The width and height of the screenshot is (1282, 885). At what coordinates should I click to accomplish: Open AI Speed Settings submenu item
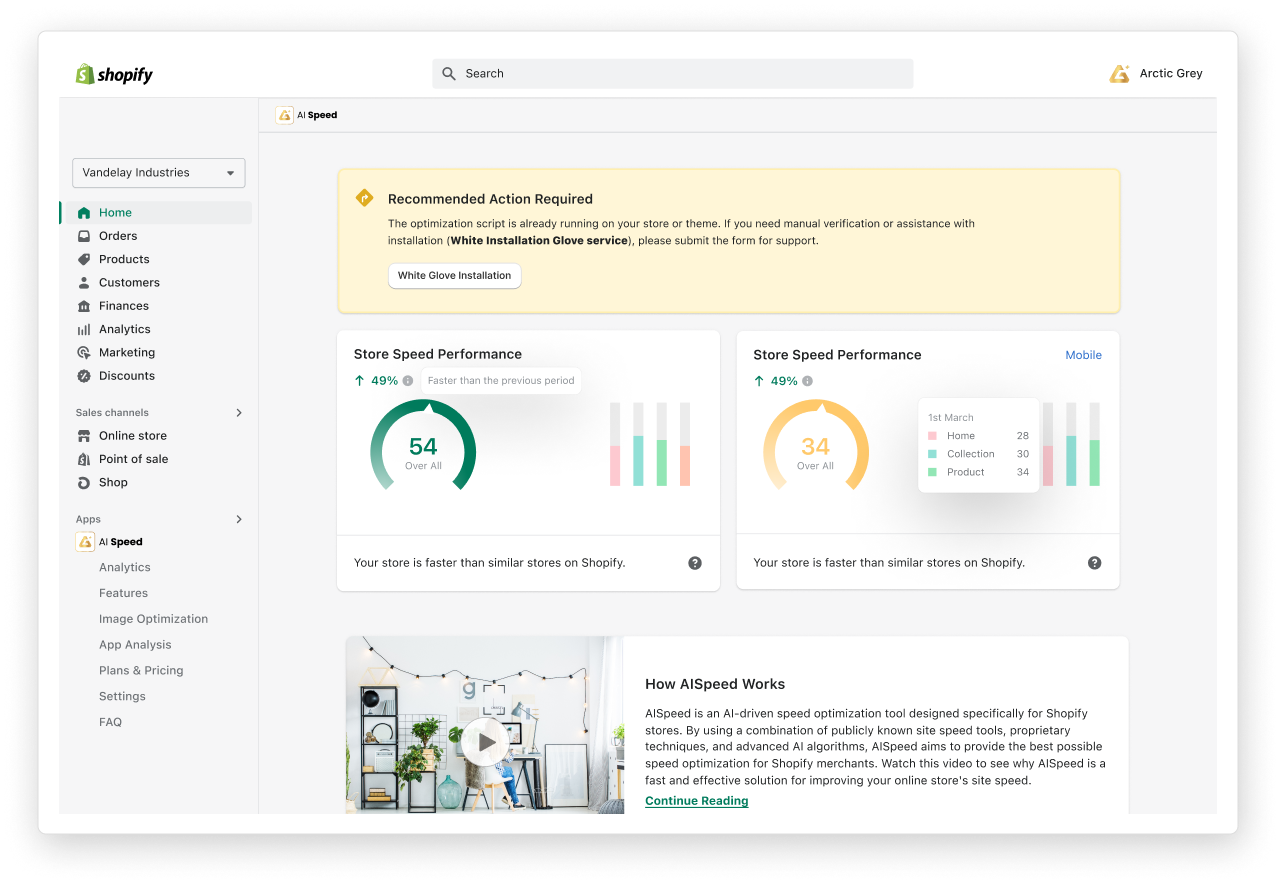tap(122, 697)
